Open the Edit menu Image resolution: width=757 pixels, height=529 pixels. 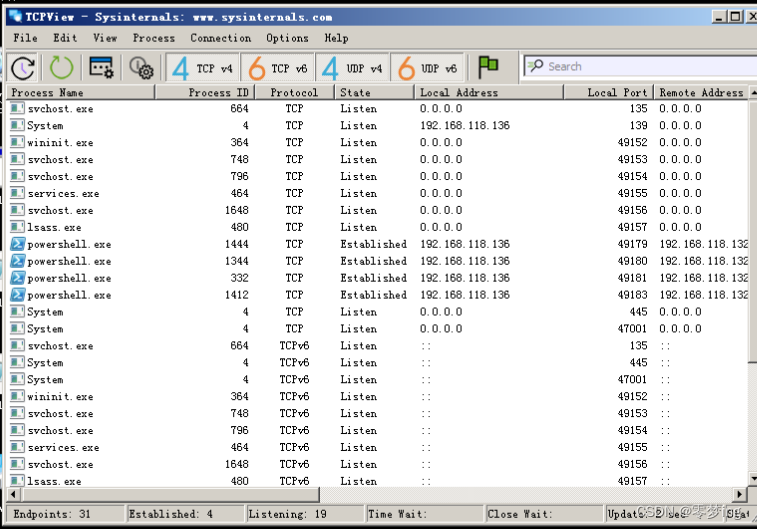click(65, 38)
